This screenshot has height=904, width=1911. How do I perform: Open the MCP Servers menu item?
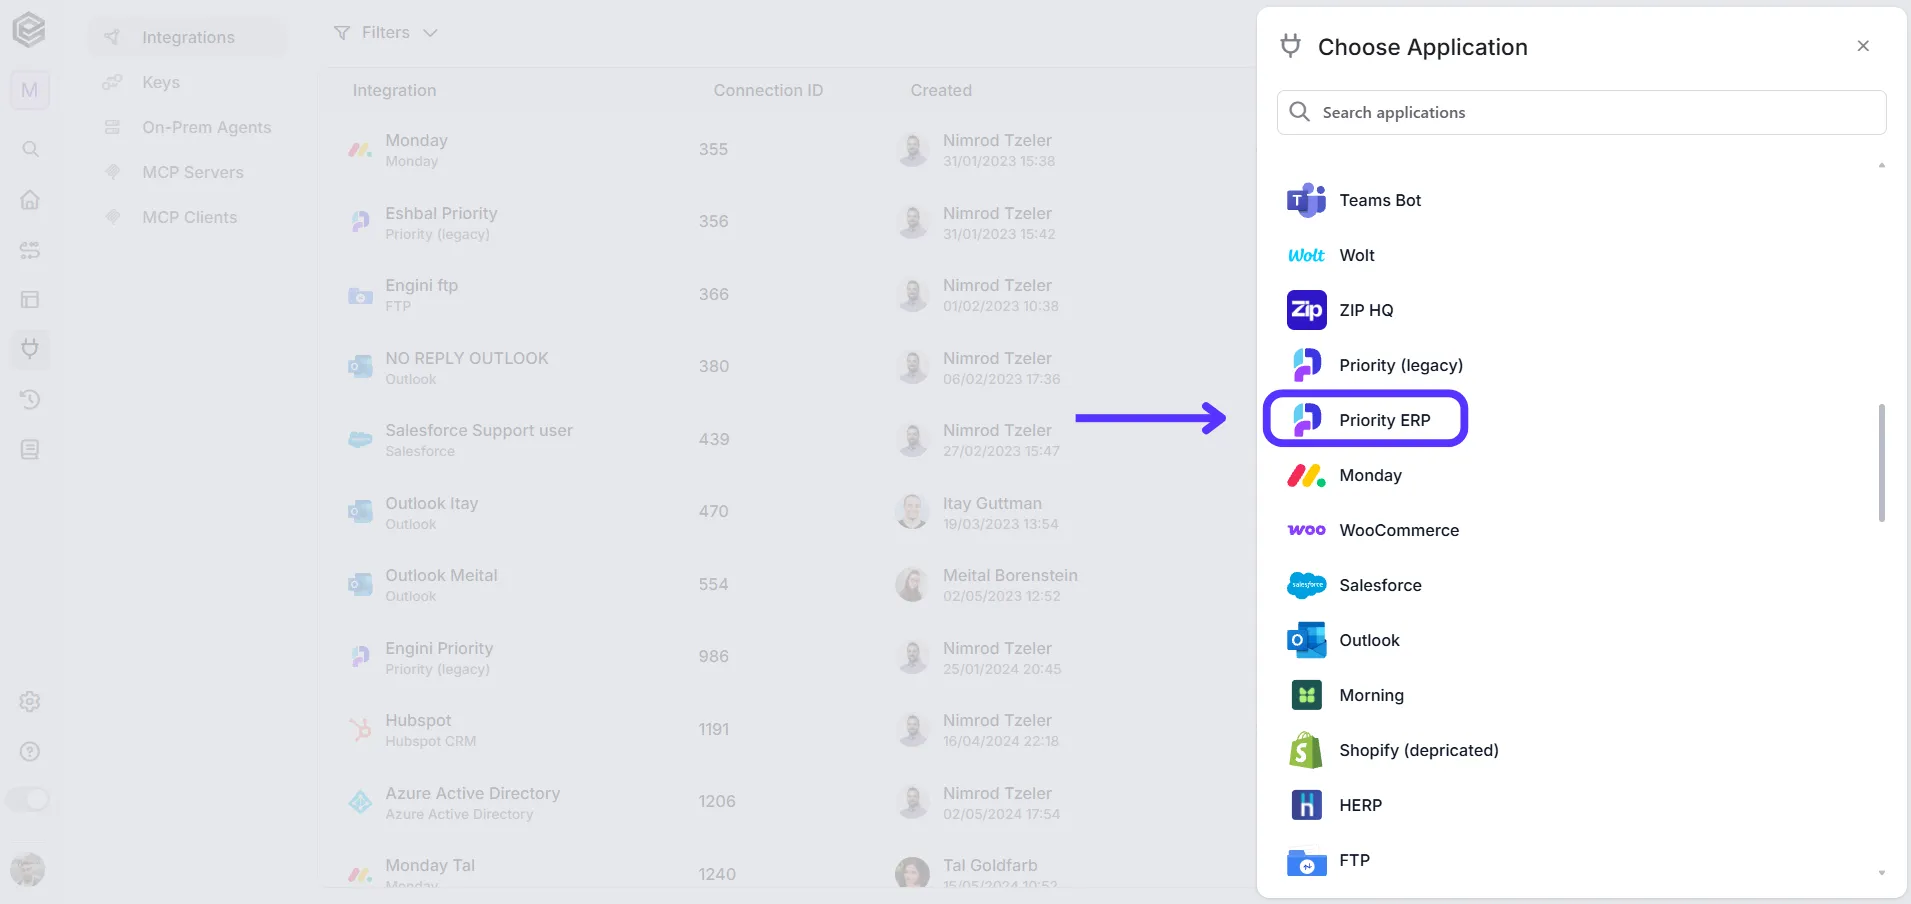pos(193,172)
